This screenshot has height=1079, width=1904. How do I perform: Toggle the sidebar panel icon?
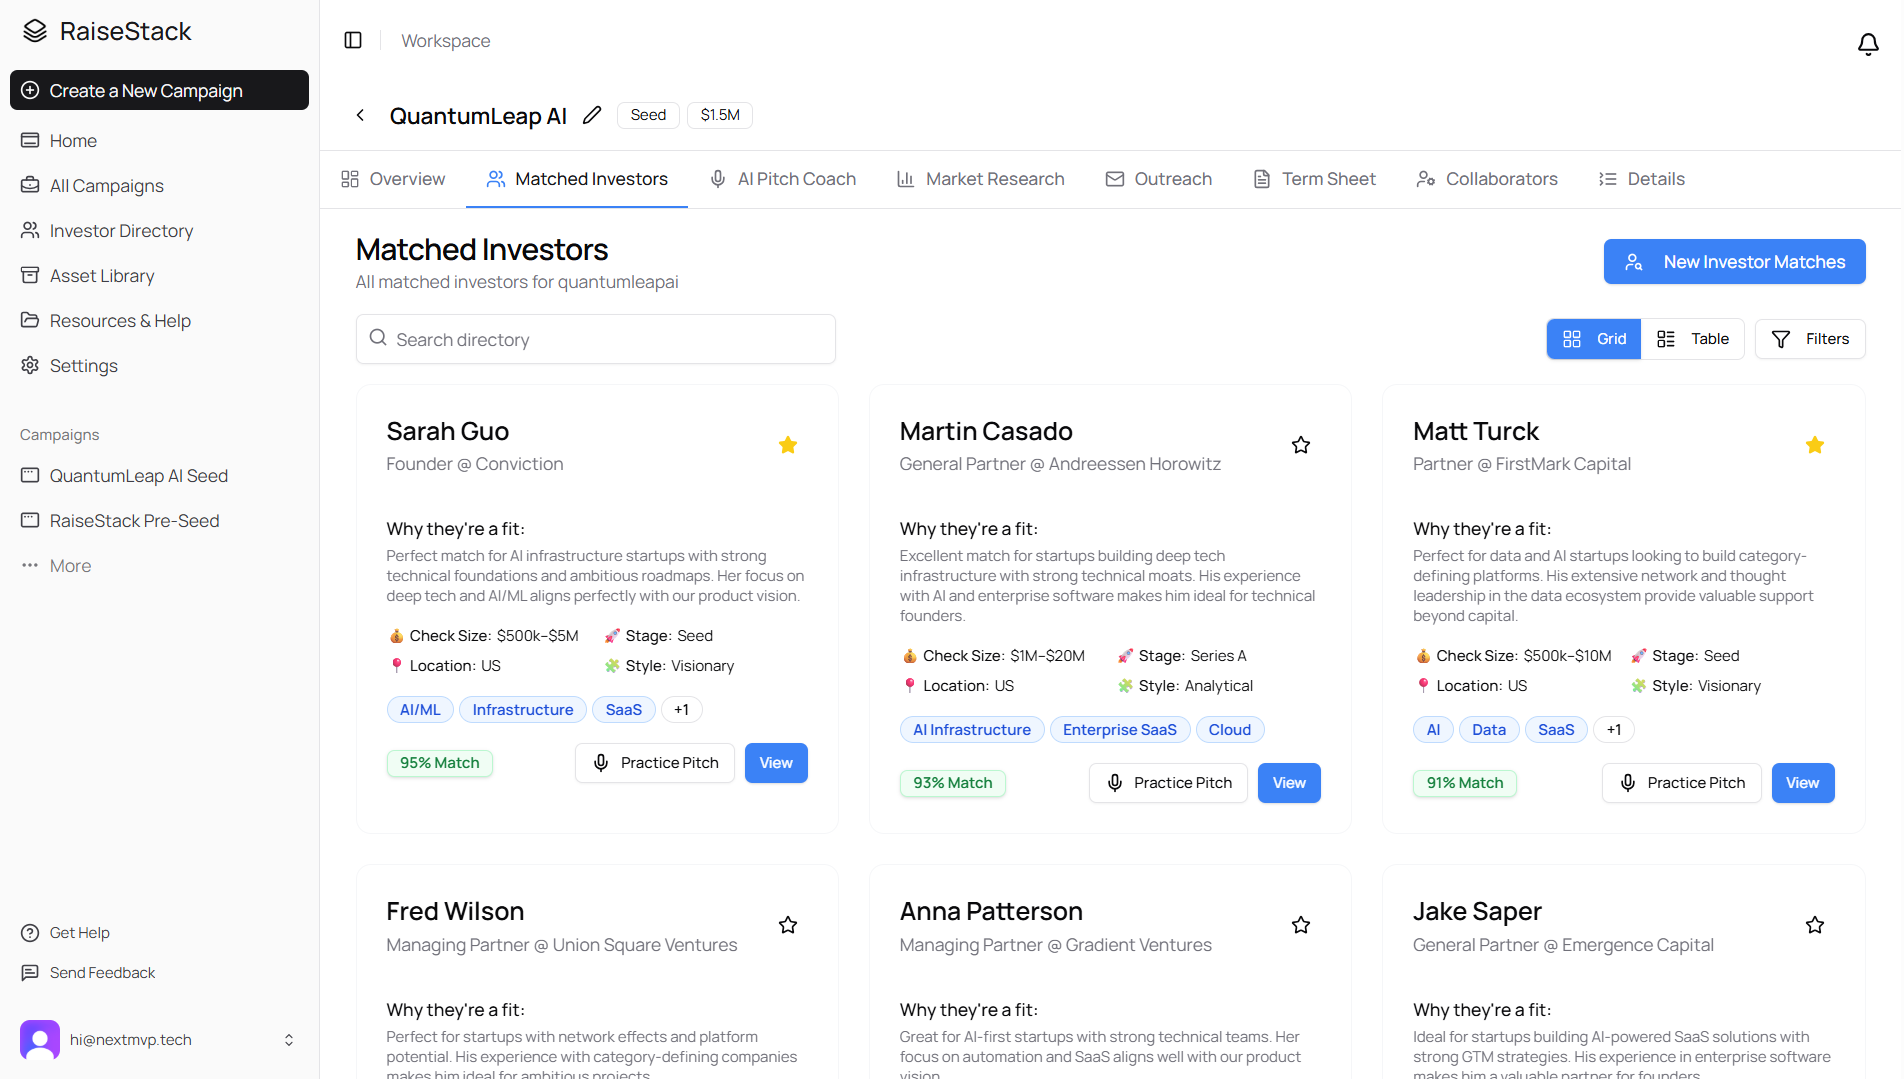coord(353,40)
